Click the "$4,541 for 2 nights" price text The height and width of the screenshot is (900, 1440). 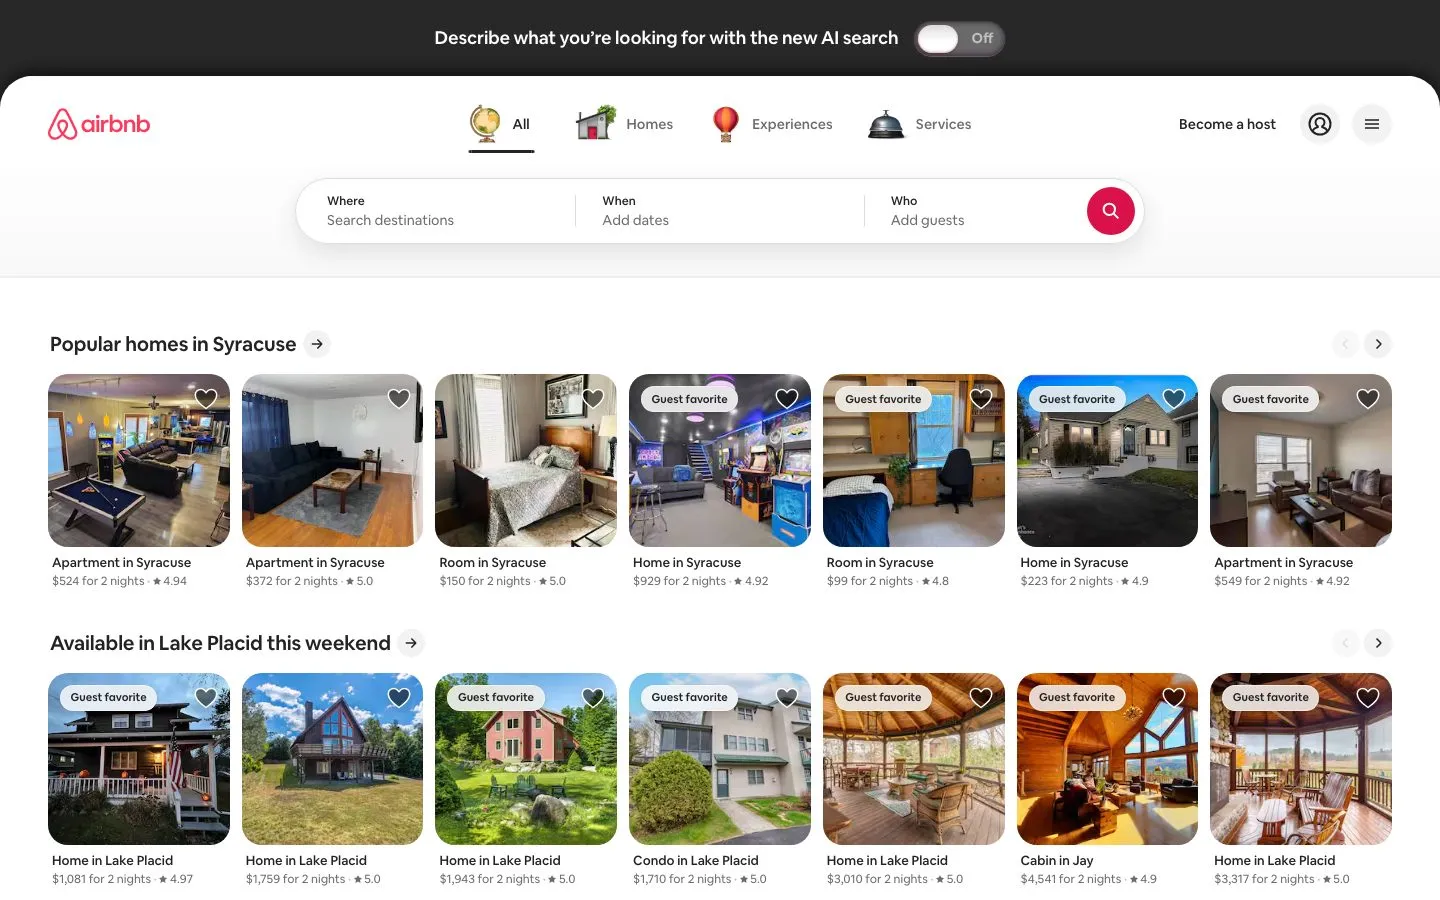click(x=1071, y=879)
